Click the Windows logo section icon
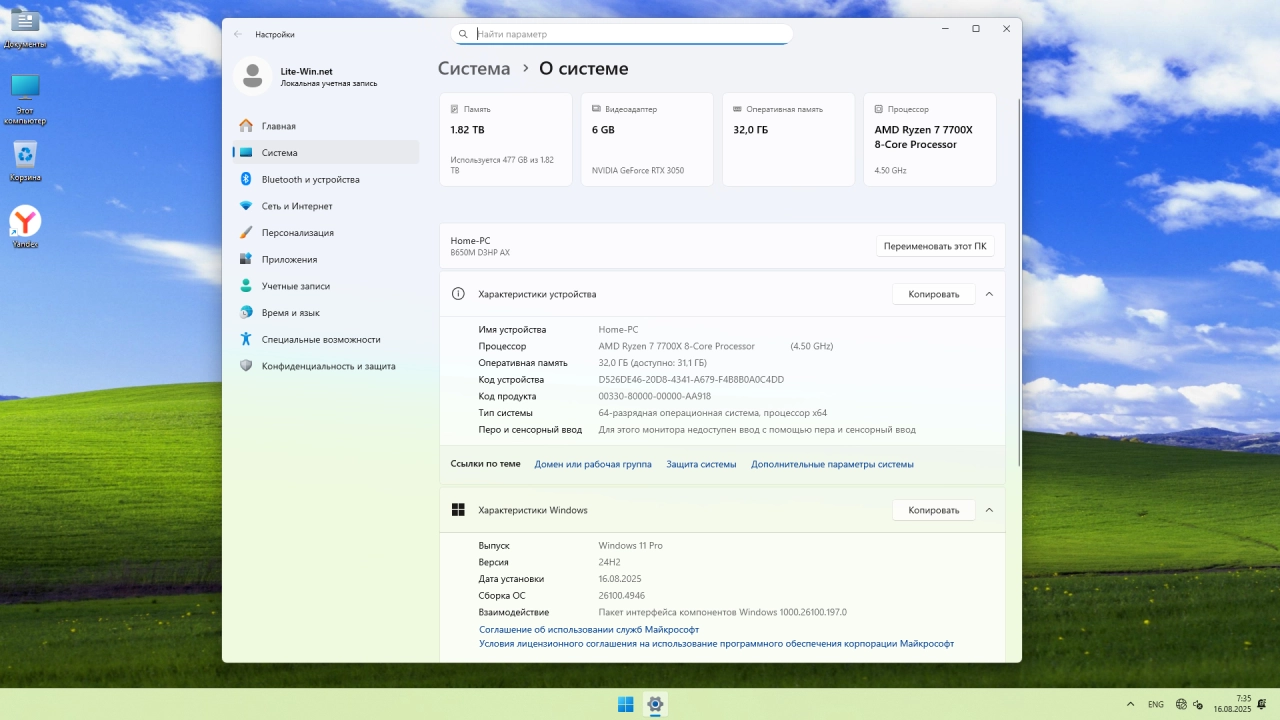Viewport: 1280px width, 720px height. (x=458, y=510)
